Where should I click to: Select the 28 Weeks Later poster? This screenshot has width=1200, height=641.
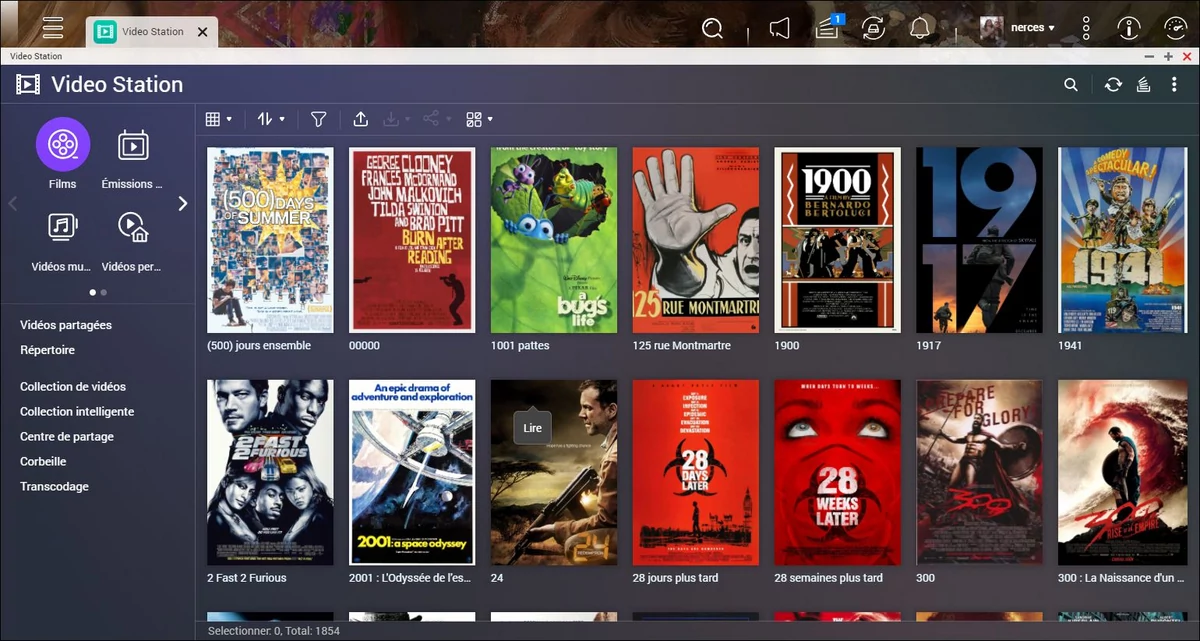pos(838,472)
